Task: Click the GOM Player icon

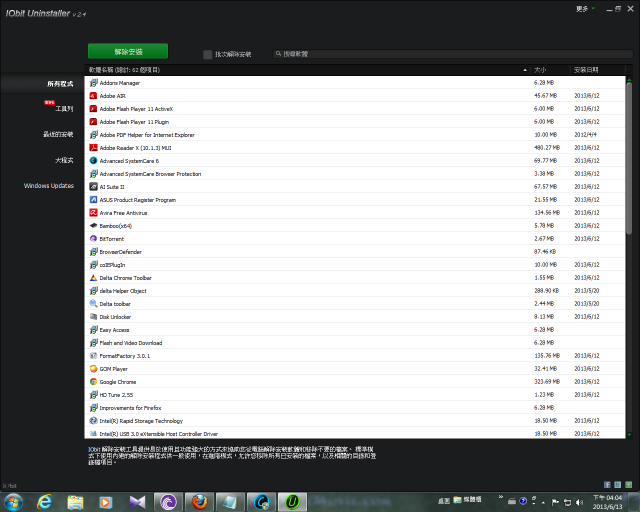Action: point(93,369)
